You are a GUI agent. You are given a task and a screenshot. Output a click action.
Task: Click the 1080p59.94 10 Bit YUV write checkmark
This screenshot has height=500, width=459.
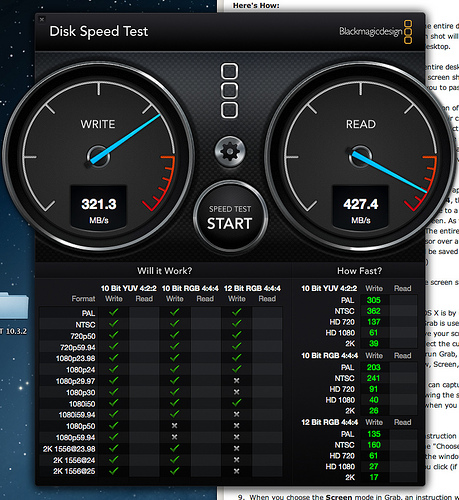[114, 437]
